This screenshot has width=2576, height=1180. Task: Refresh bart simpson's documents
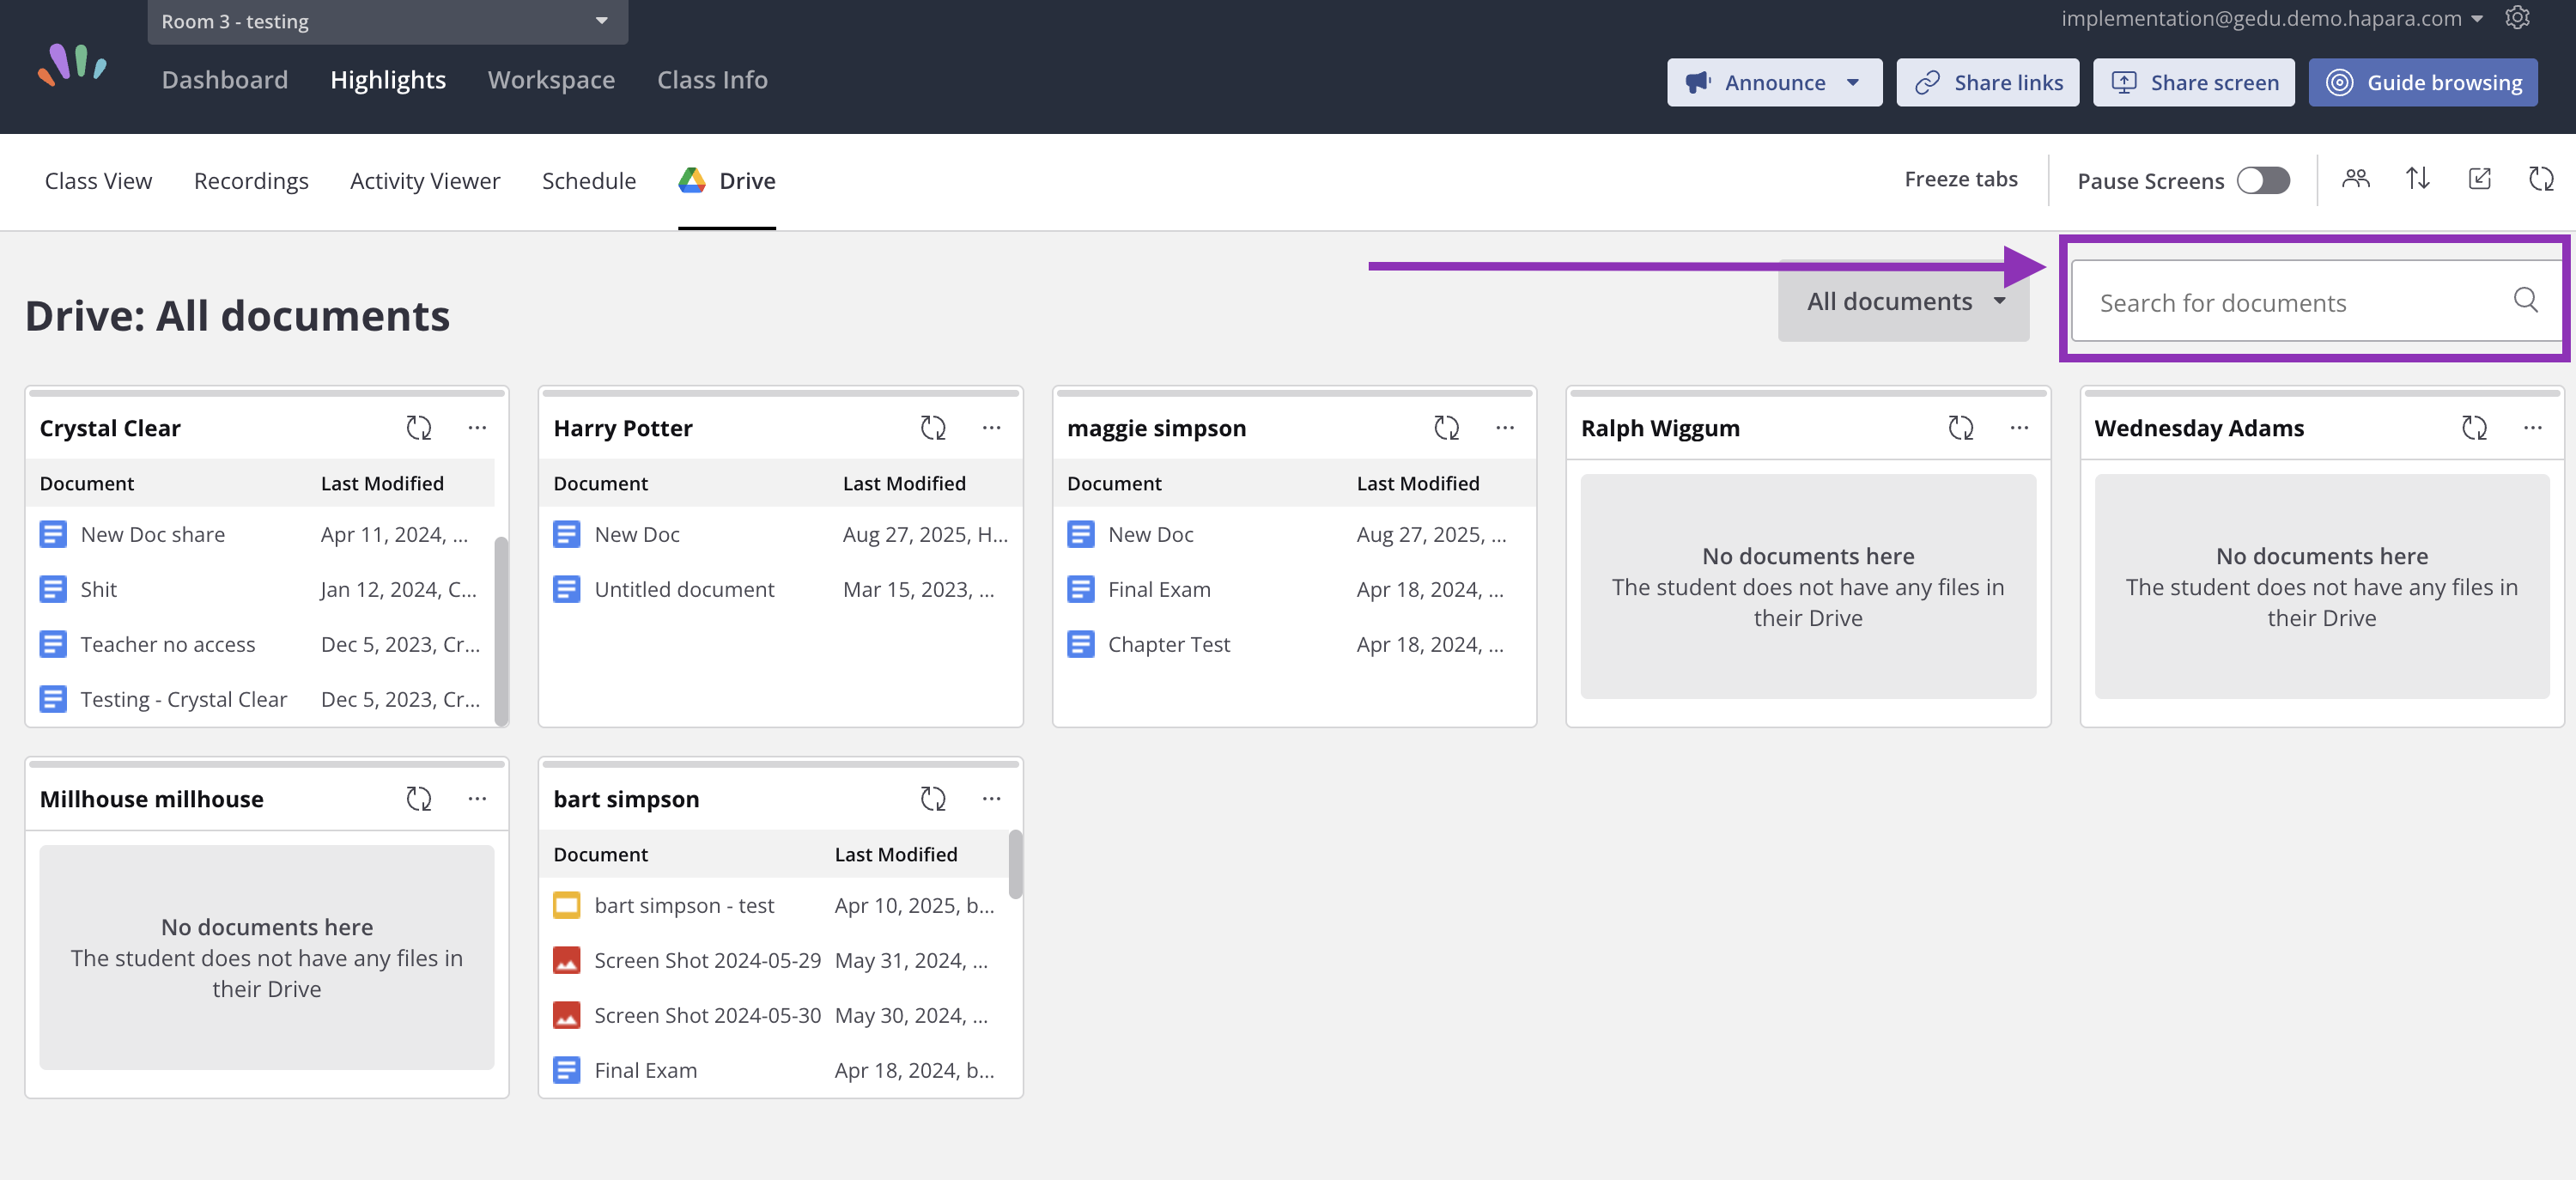point(932,799)
